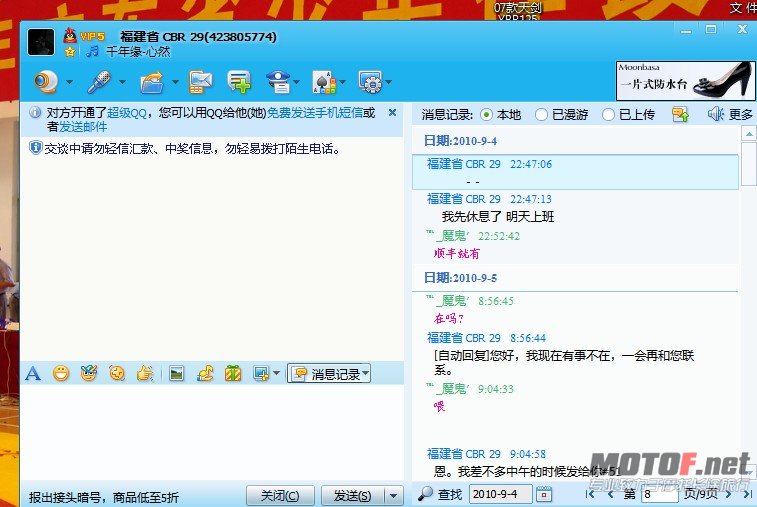Image resolution: width=757 pixels, height=507 pixels.
Task: Open the smiley emoticon picker
Action: coord(61,373)
